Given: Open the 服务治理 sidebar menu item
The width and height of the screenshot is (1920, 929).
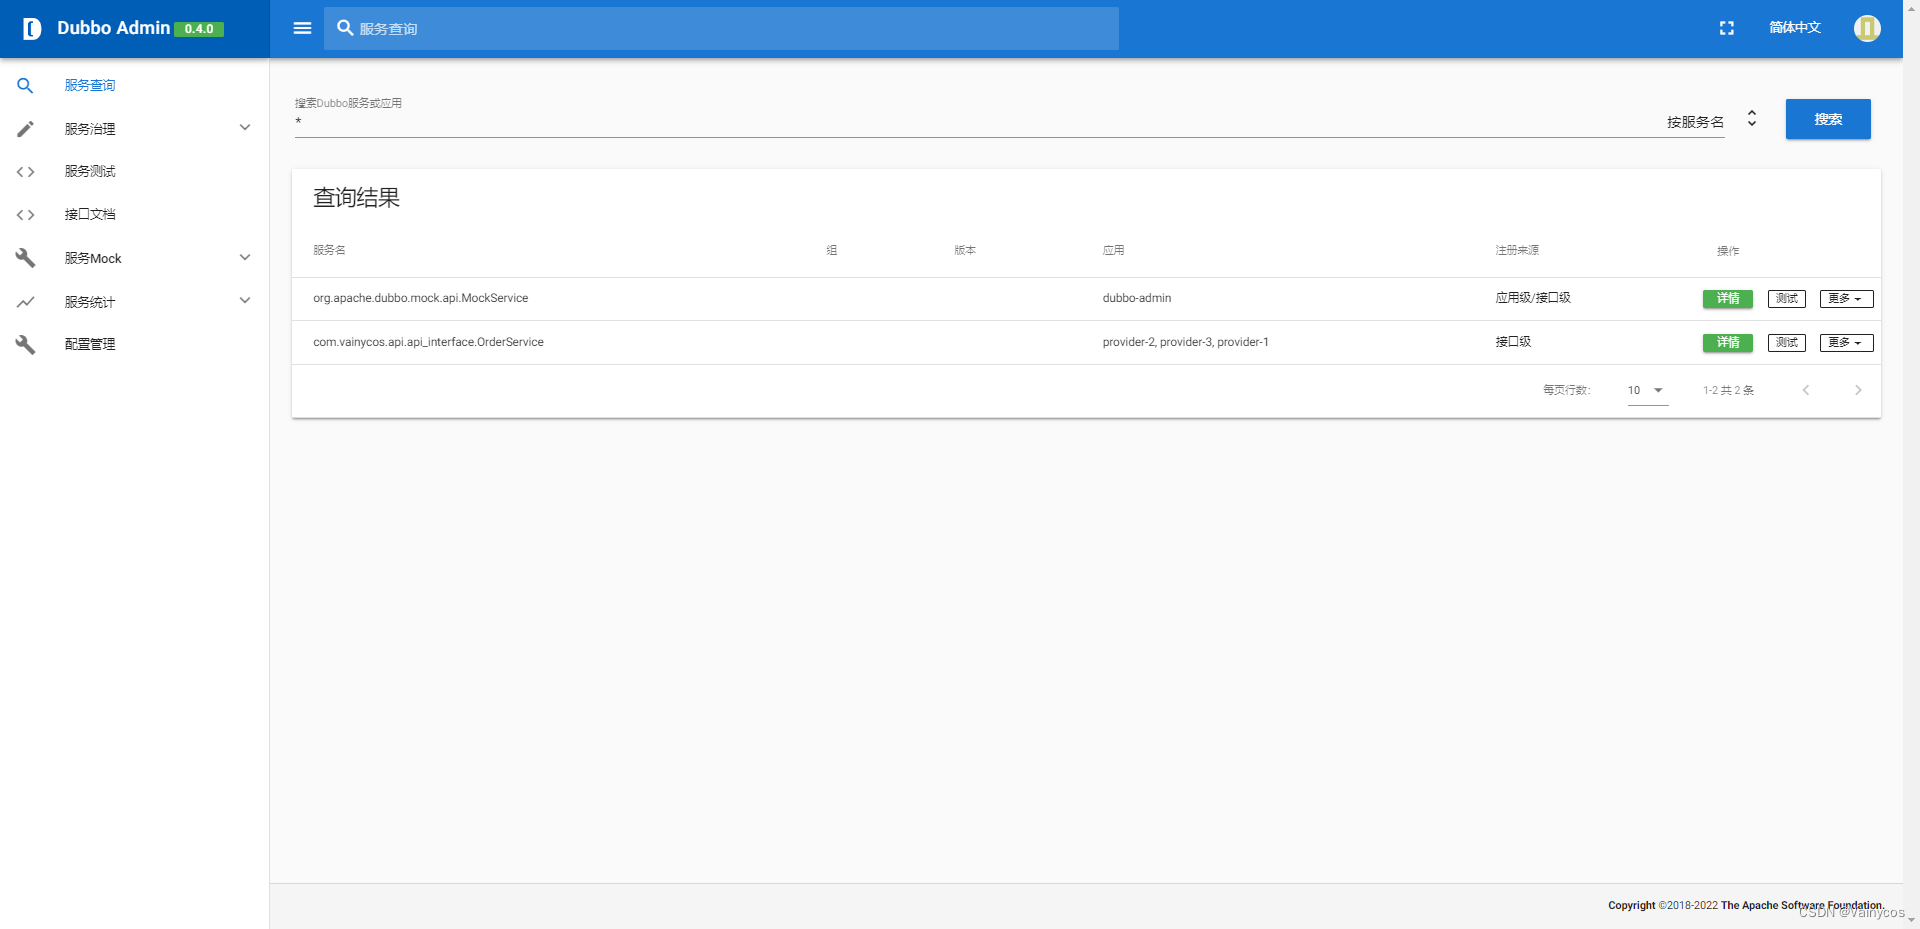Looking at the screenshot, I should pos(134,129).
